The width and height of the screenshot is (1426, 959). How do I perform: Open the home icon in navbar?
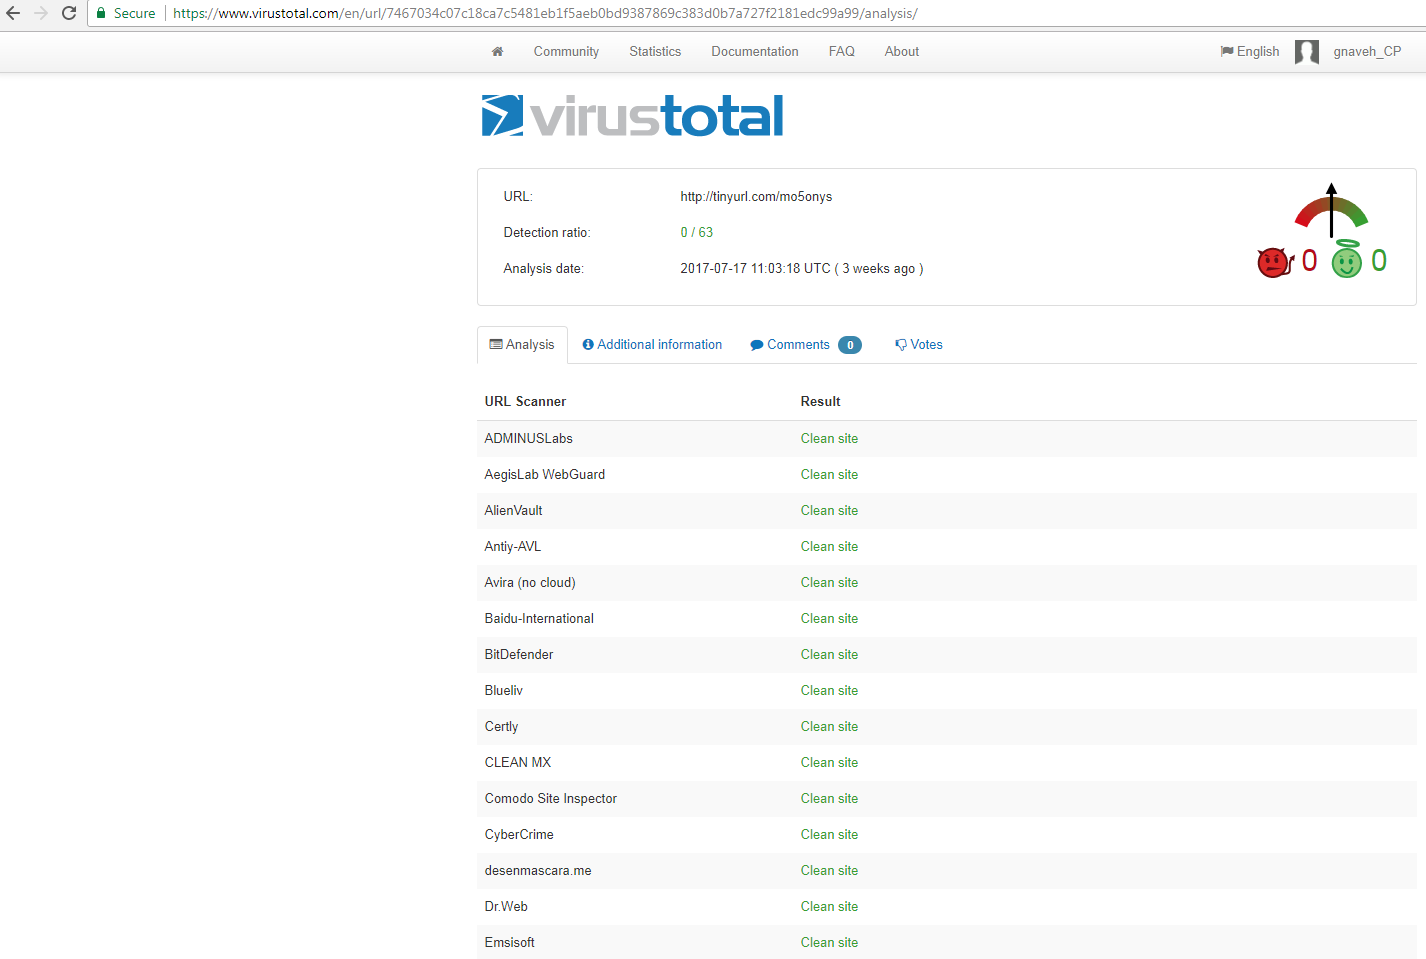pos(497,51)
